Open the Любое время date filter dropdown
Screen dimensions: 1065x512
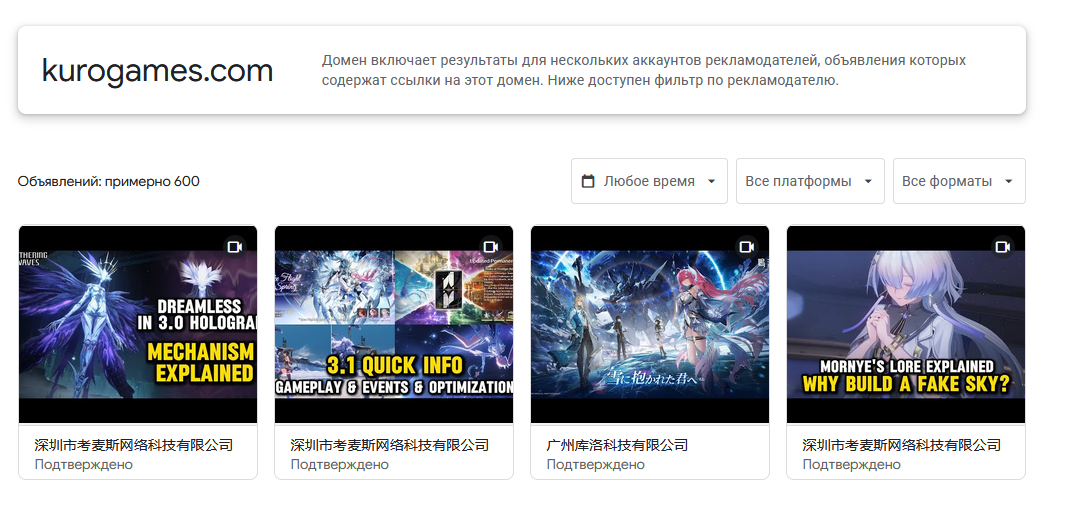click(x=649, y=181)
